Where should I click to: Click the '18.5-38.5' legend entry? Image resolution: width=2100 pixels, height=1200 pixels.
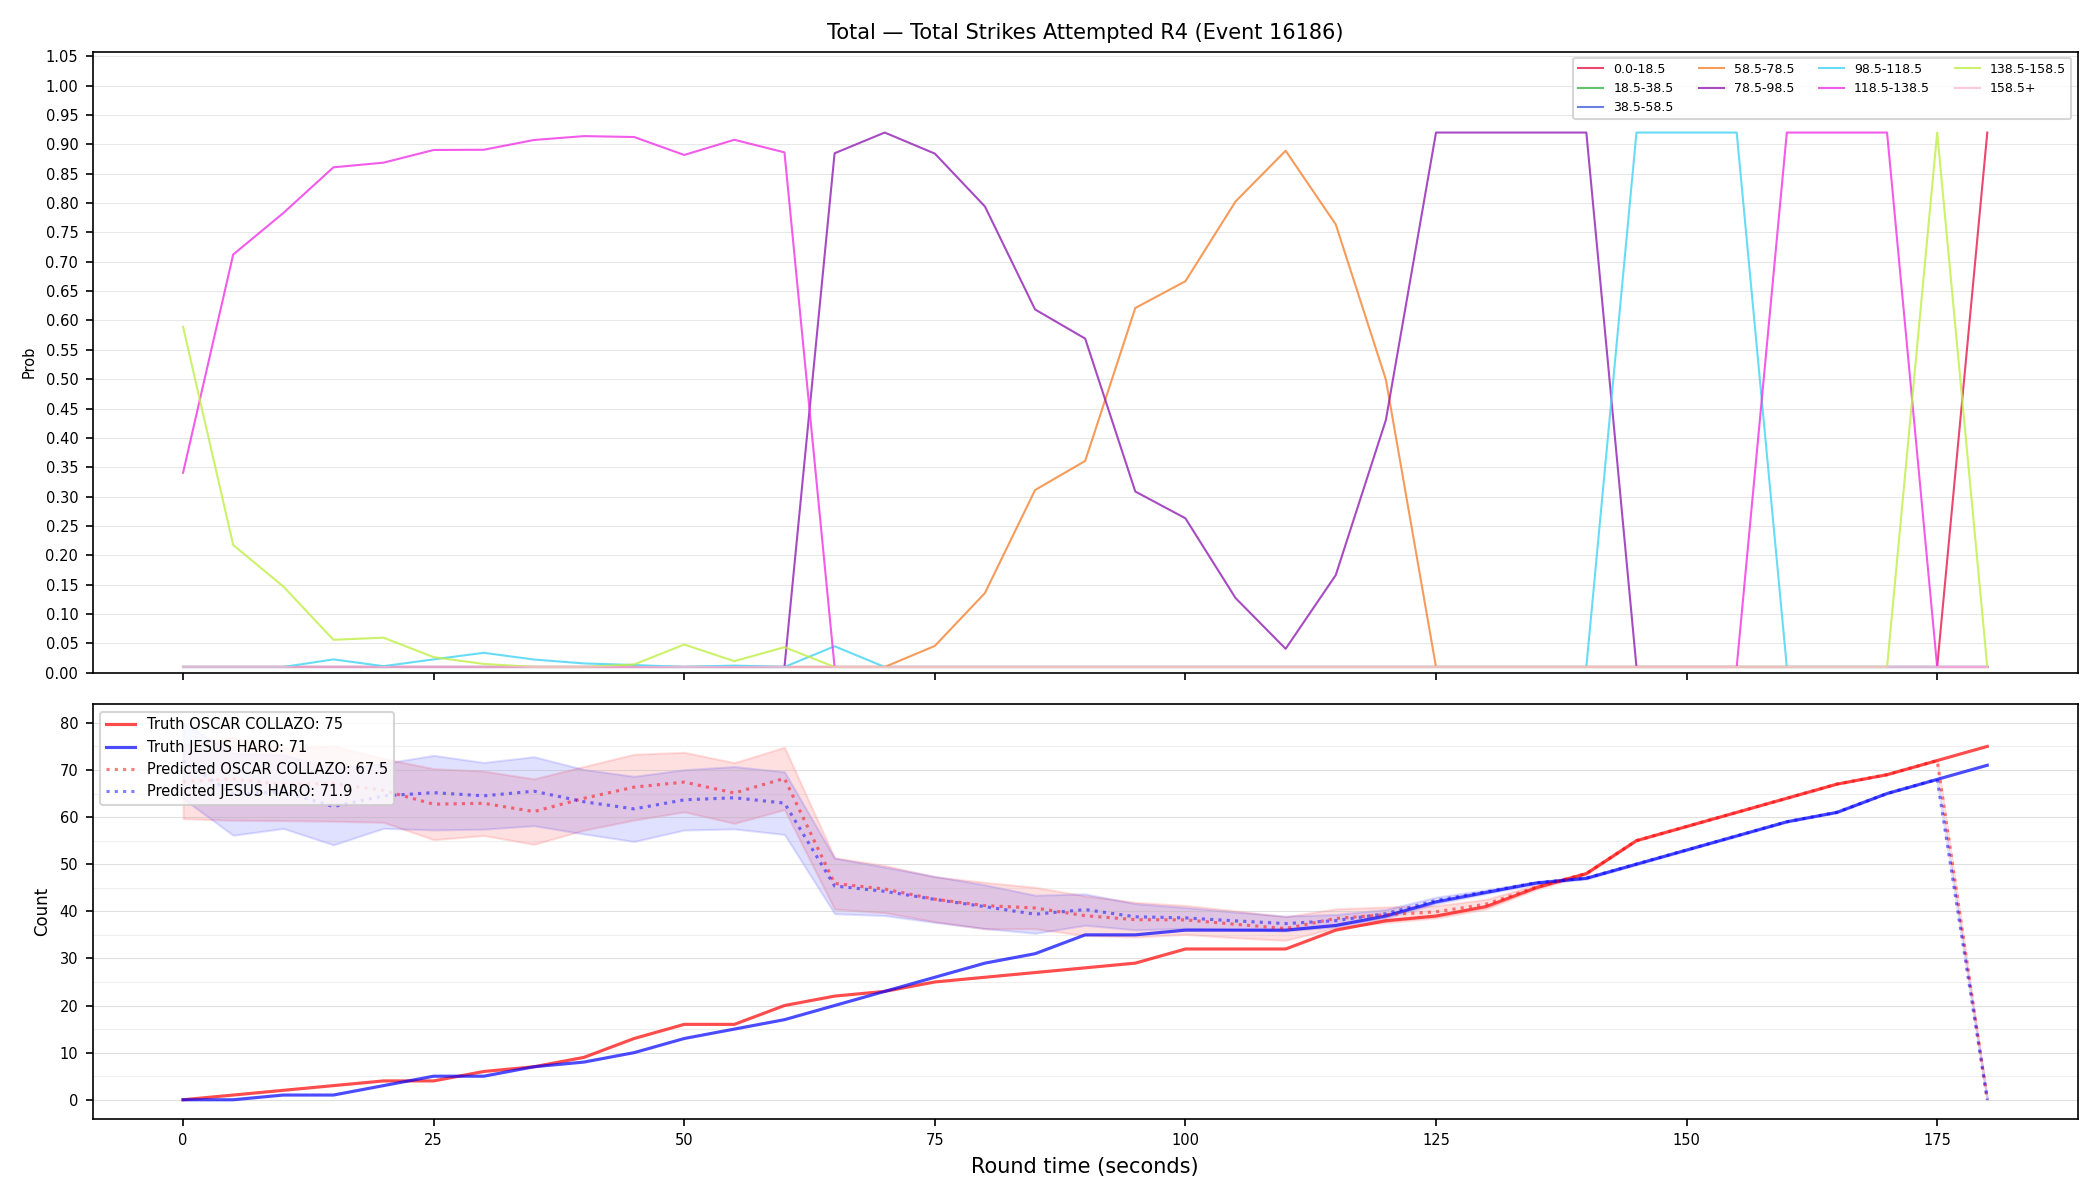pos(1625,88)
